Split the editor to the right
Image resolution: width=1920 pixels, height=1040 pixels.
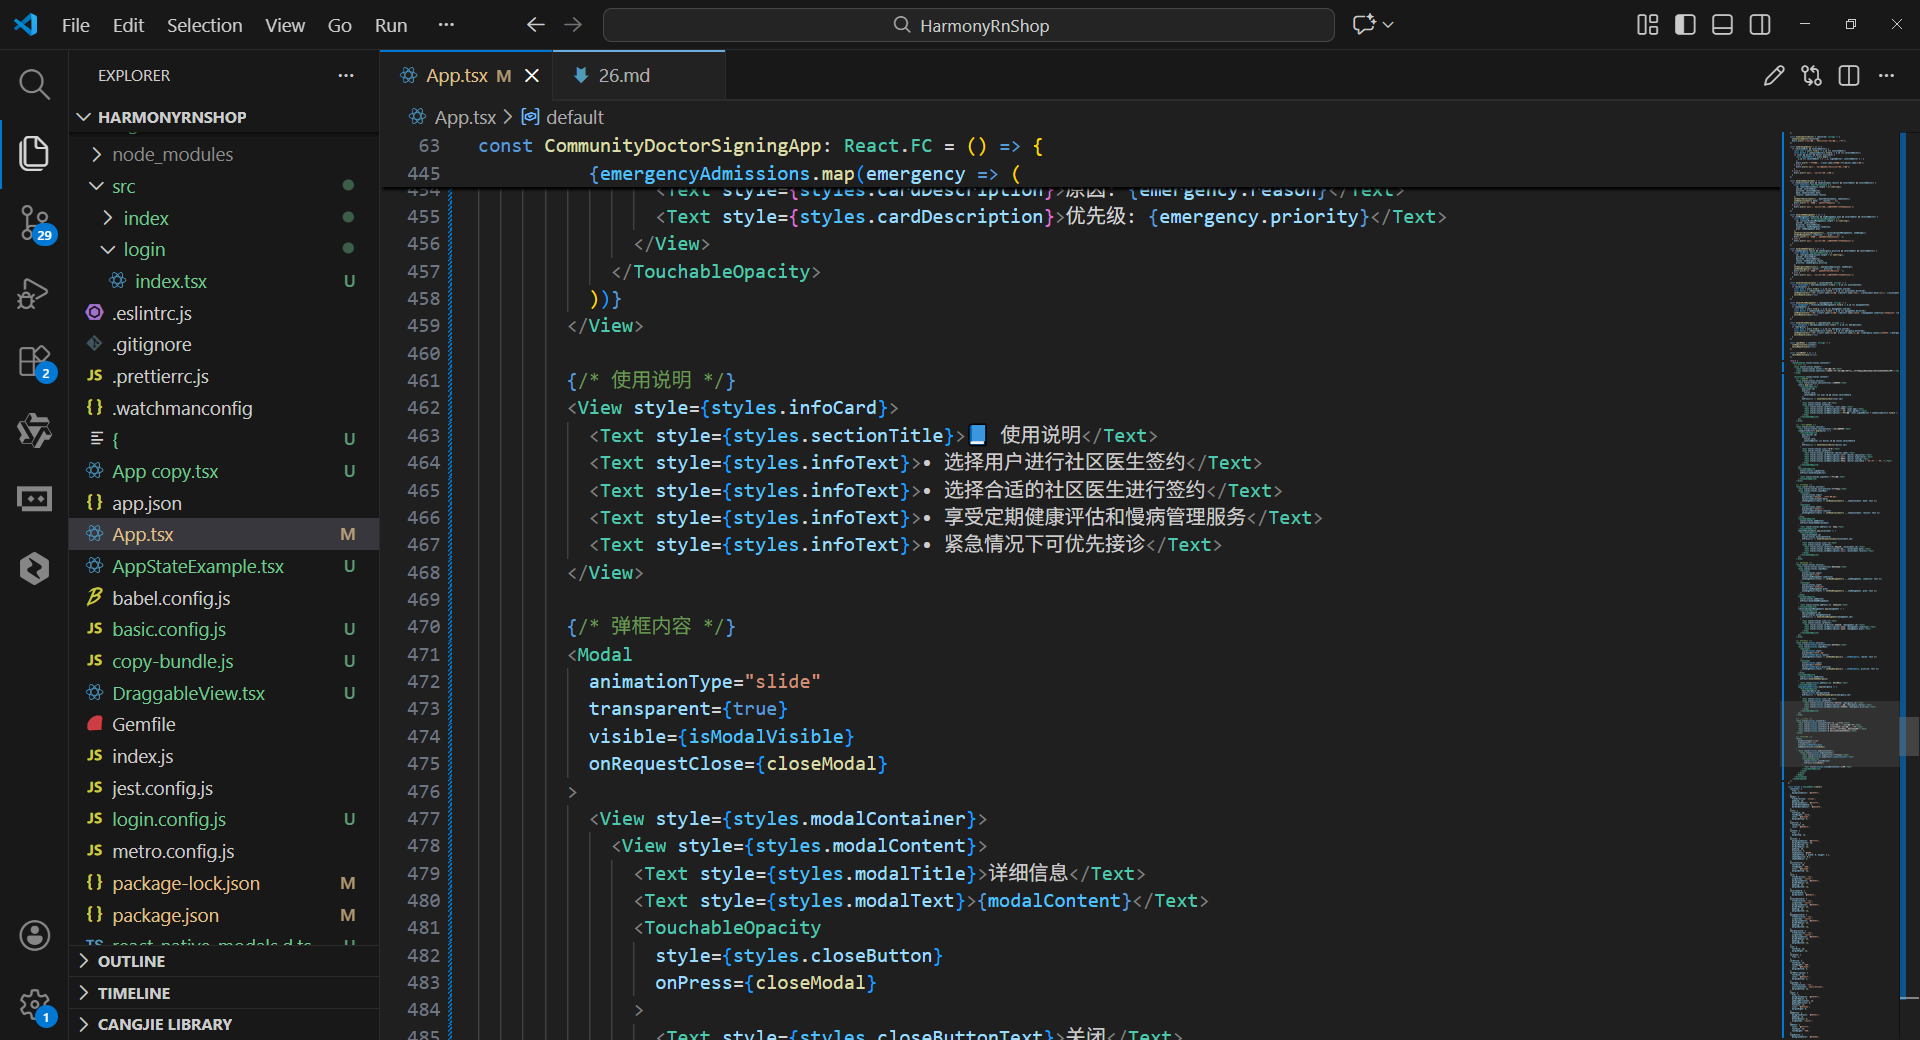pos(1849,75)
